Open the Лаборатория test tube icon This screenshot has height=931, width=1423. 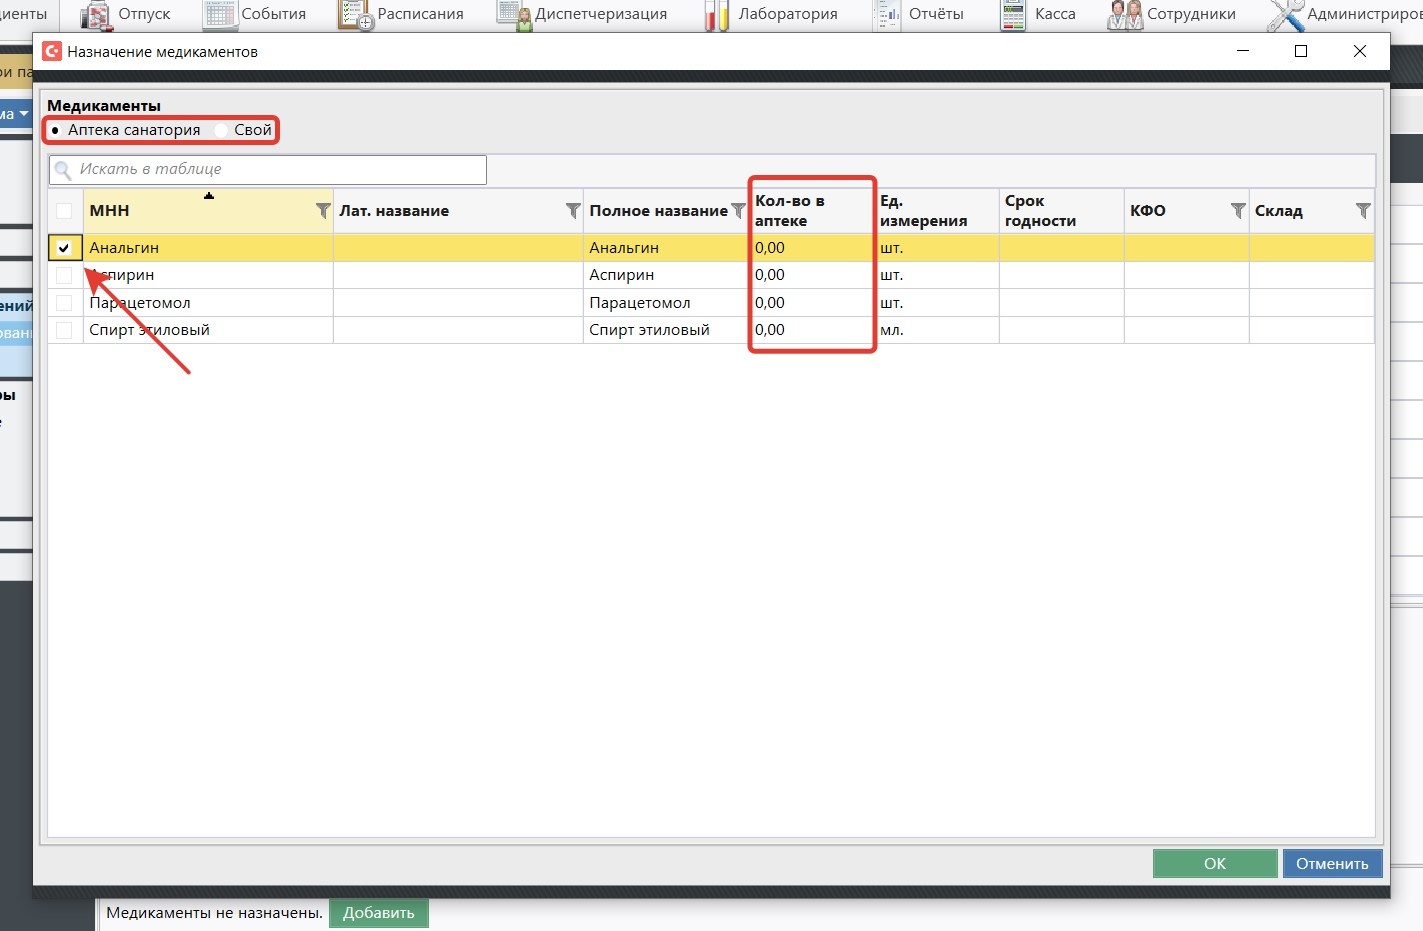pos(716,15)
